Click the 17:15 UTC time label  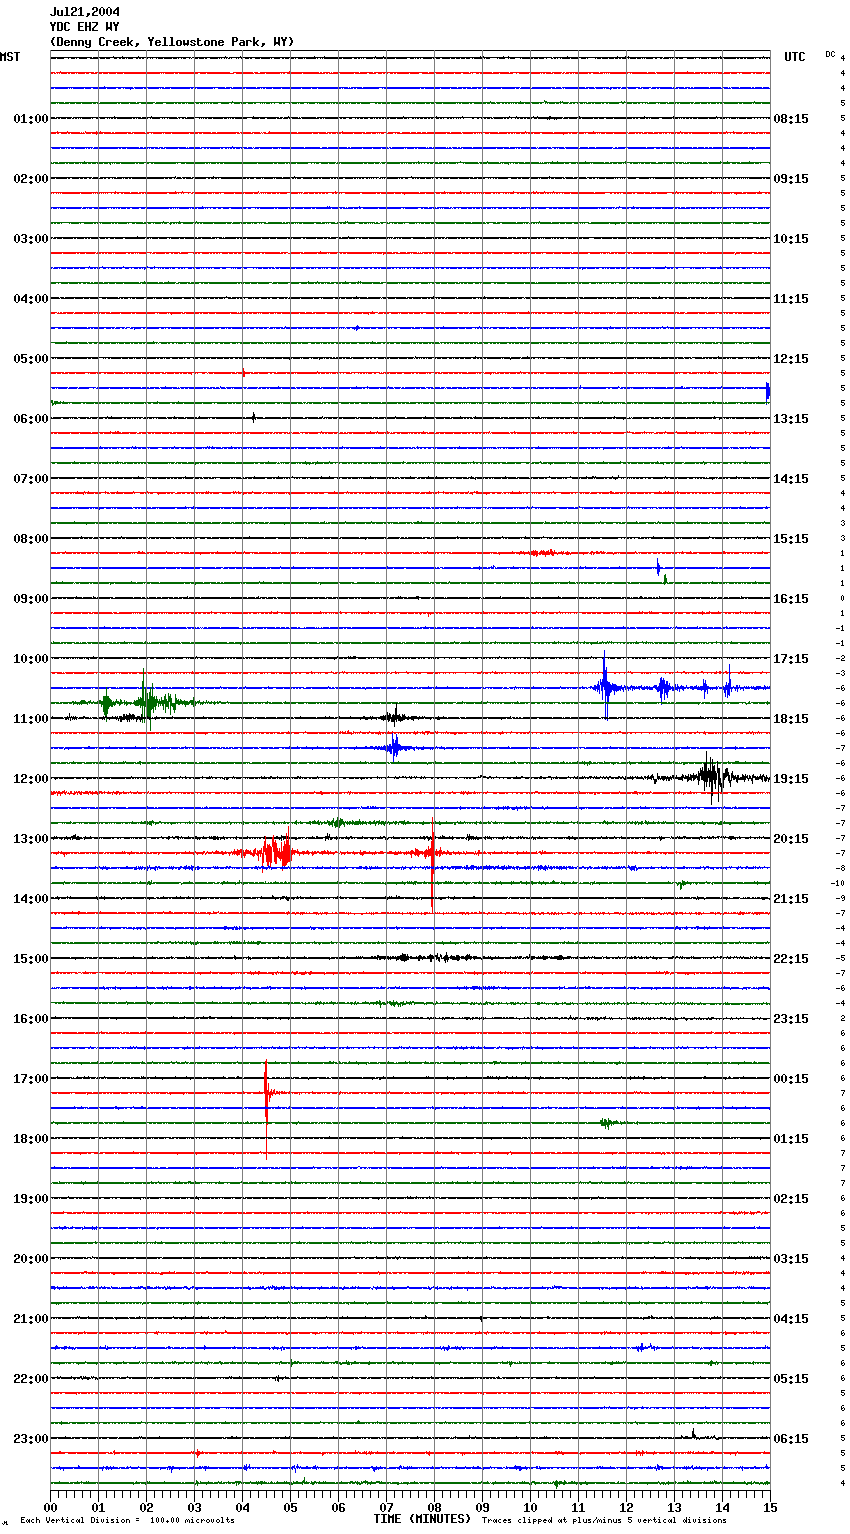pyautogui.click(x=791, y=659)
